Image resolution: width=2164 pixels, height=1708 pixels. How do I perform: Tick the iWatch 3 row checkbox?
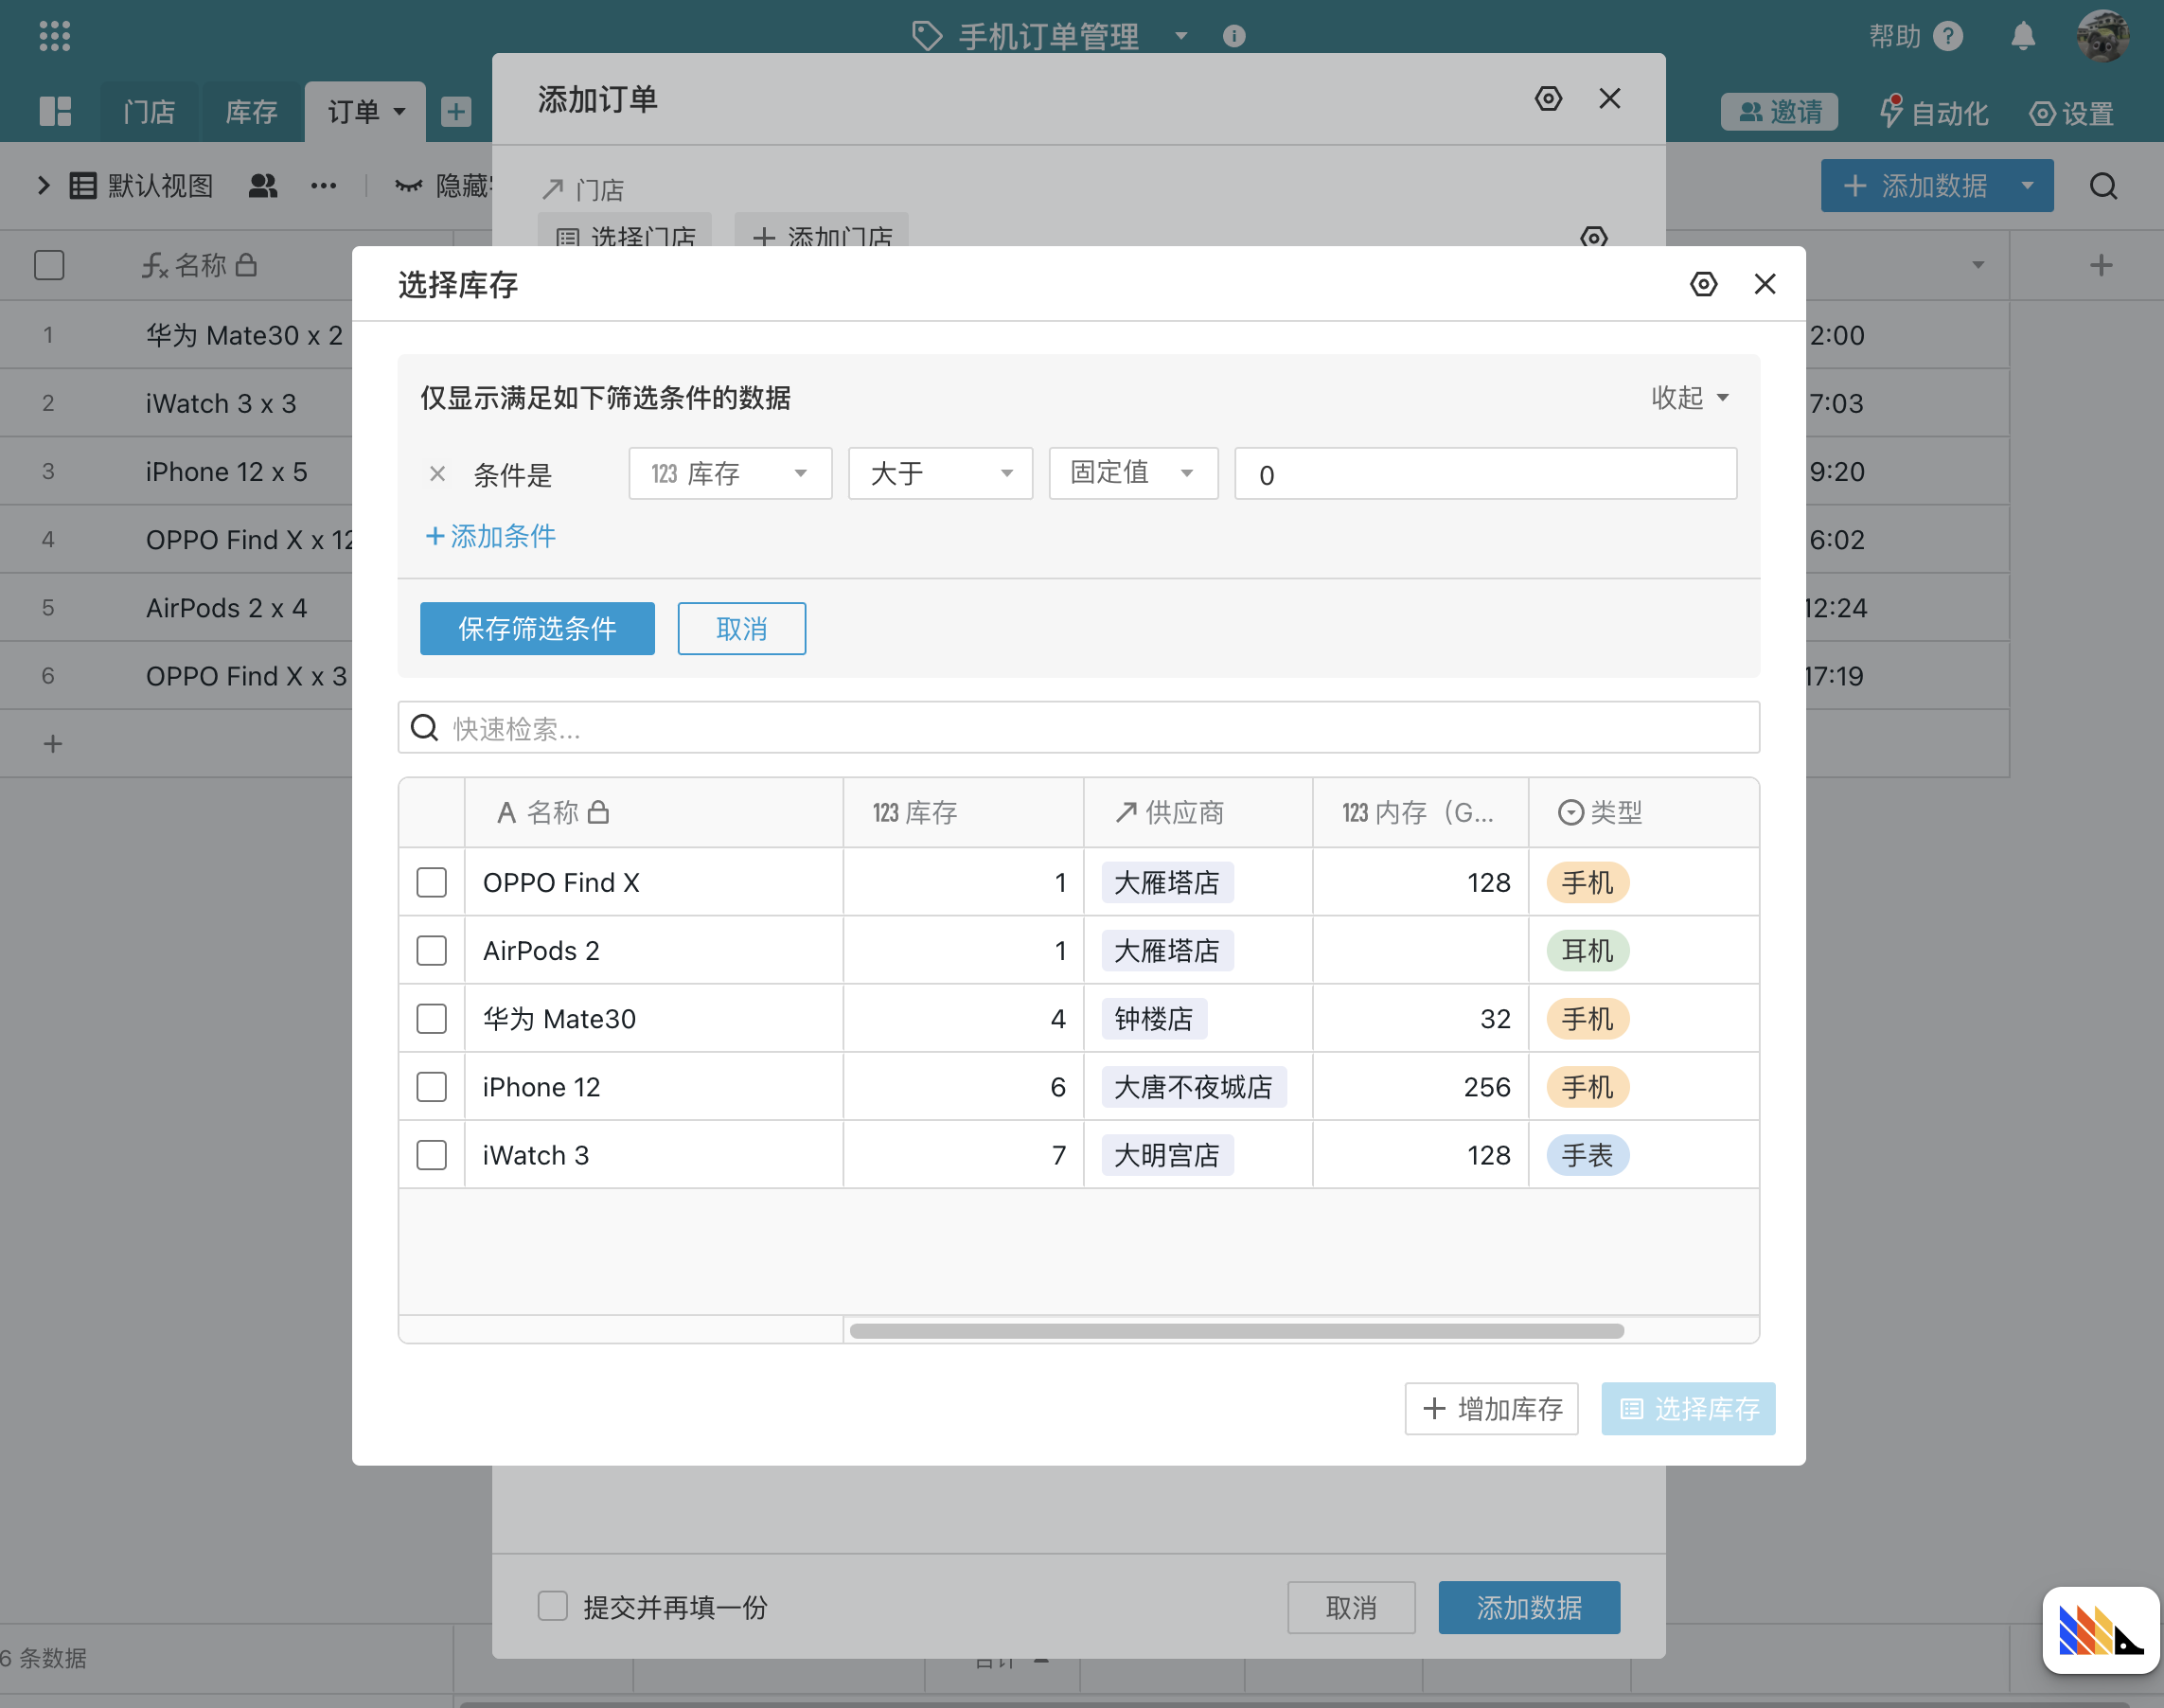pyautogui.click(x=432, y=1155)
